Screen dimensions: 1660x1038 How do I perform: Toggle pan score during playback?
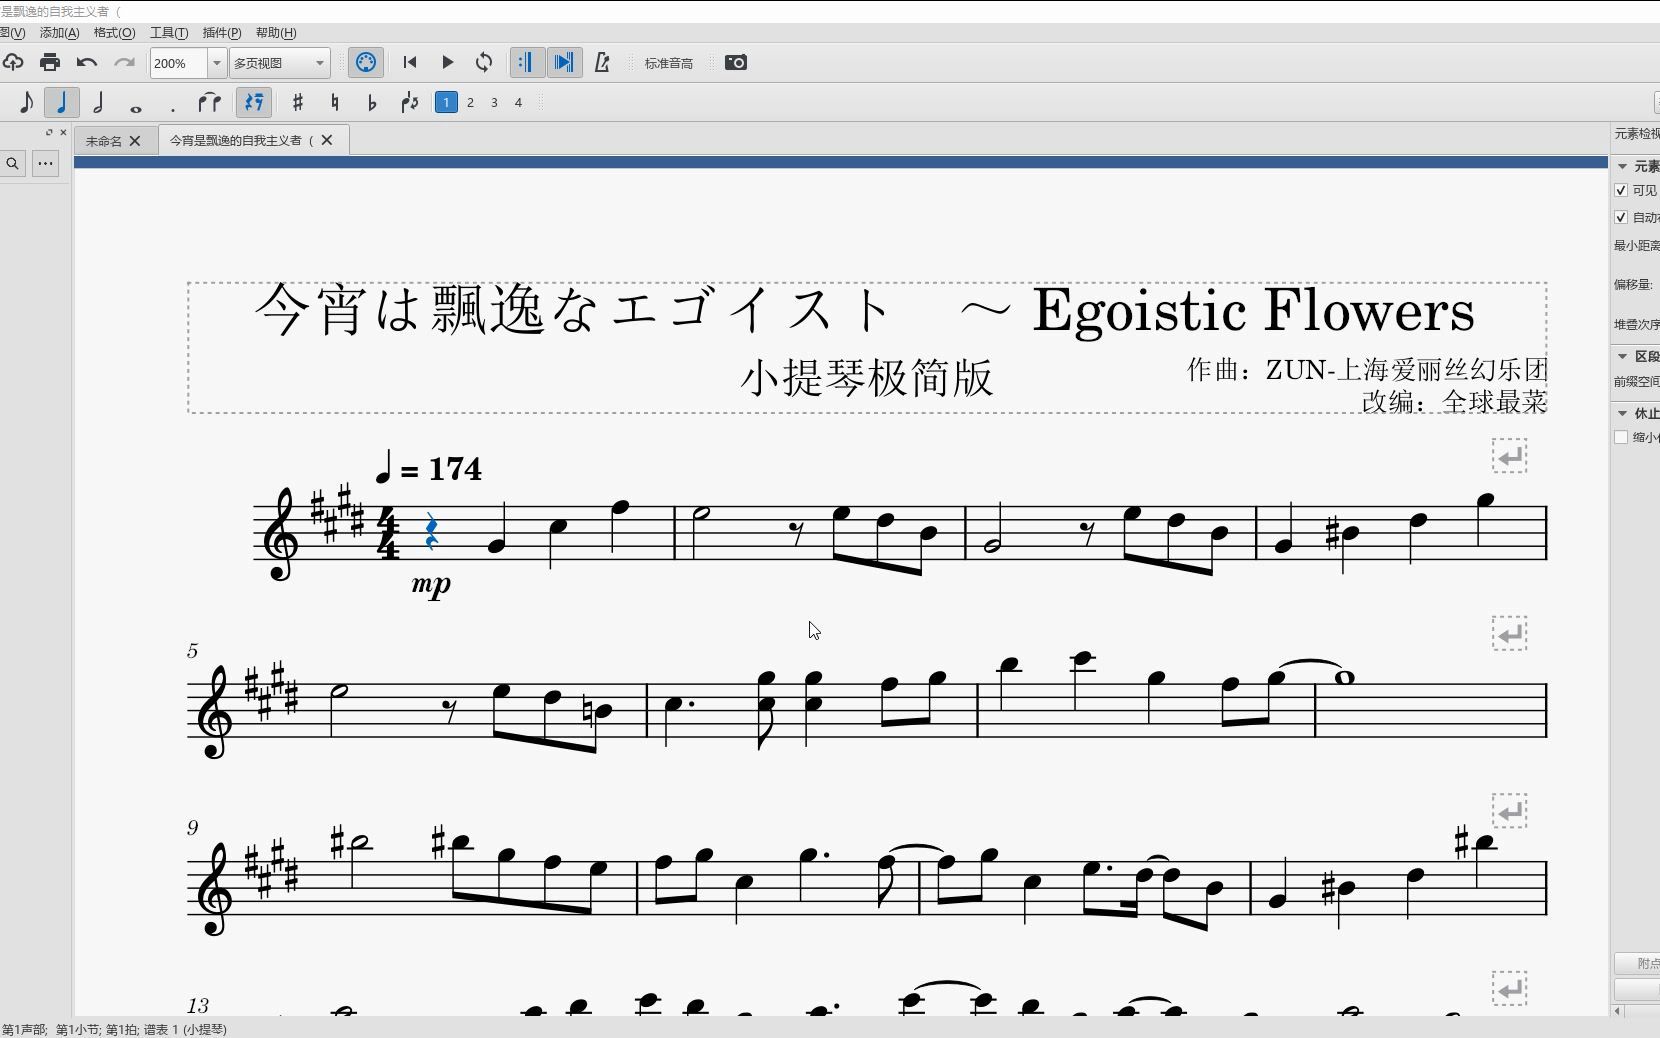pos(564,63)
